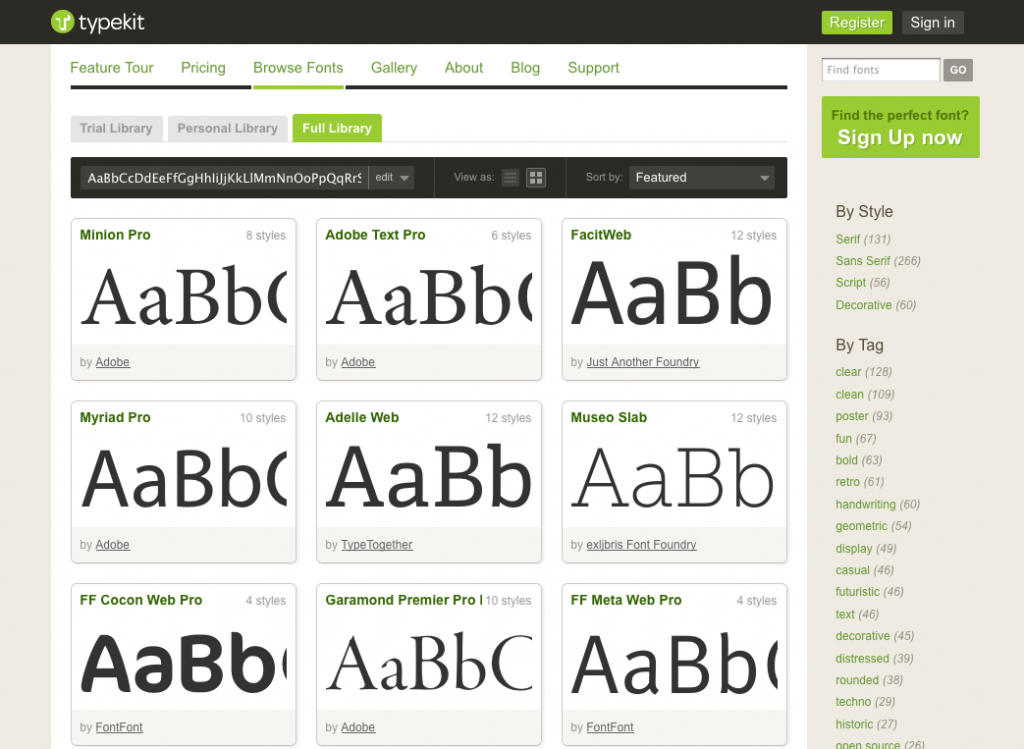The image size is (1024, 749).
Task: Switch to the Personal Library tab
Action: 227,129
